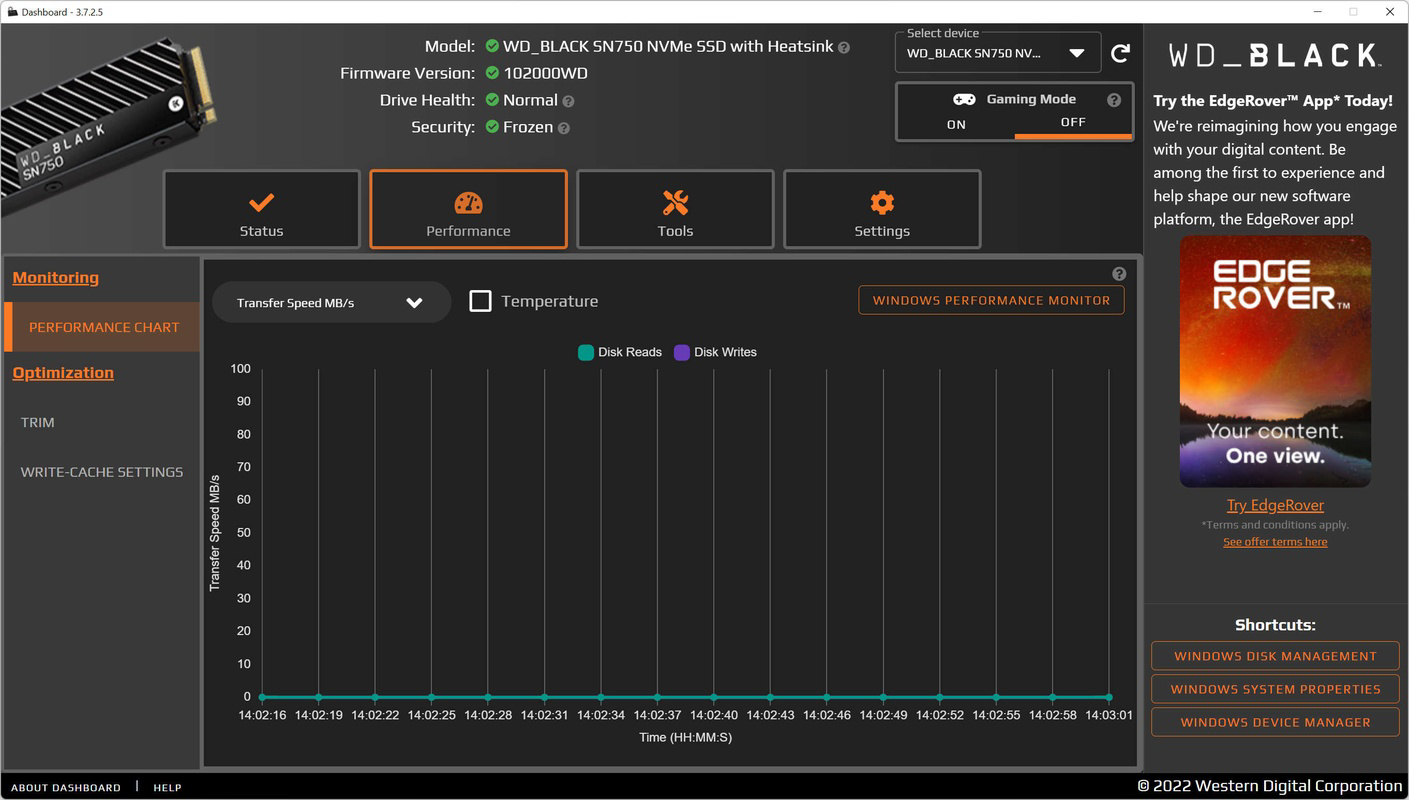Turn Gaming Mode ON

956,125
